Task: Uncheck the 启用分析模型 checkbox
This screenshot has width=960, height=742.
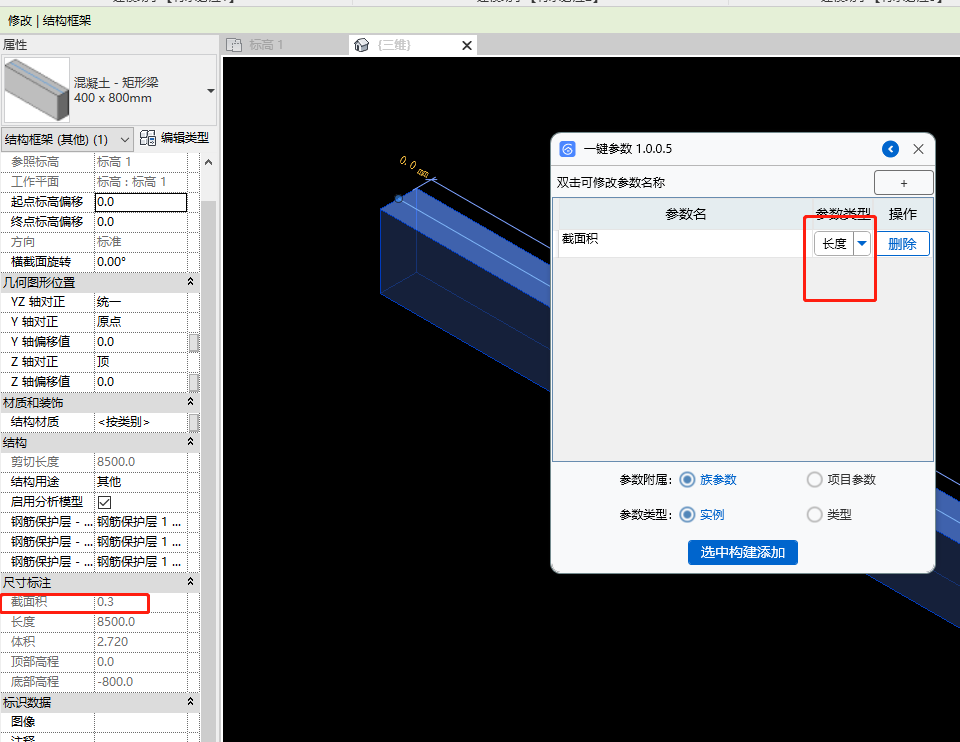Action: point(104,502)
